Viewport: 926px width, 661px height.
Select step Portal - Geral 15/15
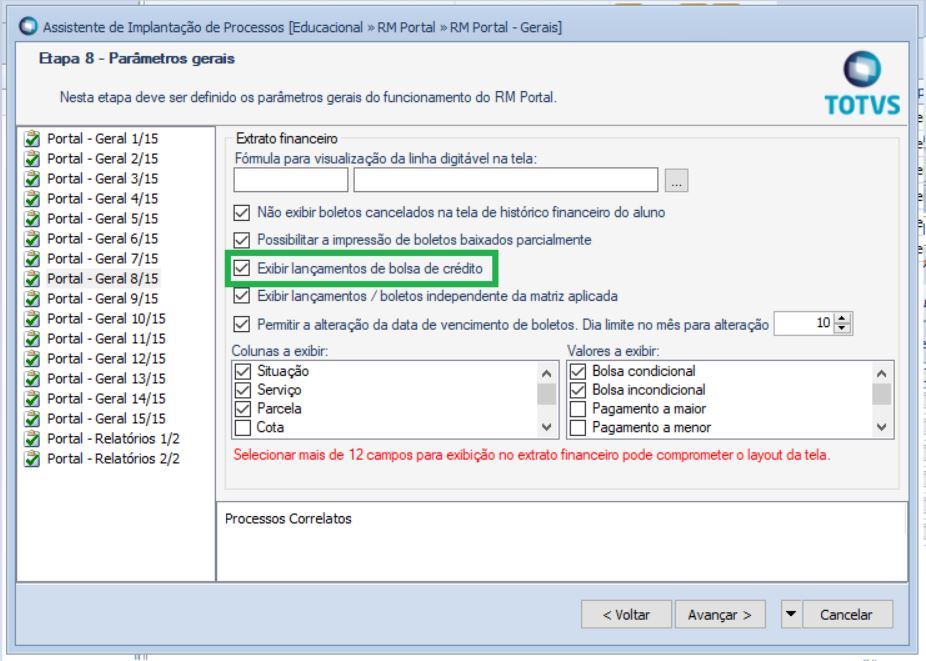[106, 419]
